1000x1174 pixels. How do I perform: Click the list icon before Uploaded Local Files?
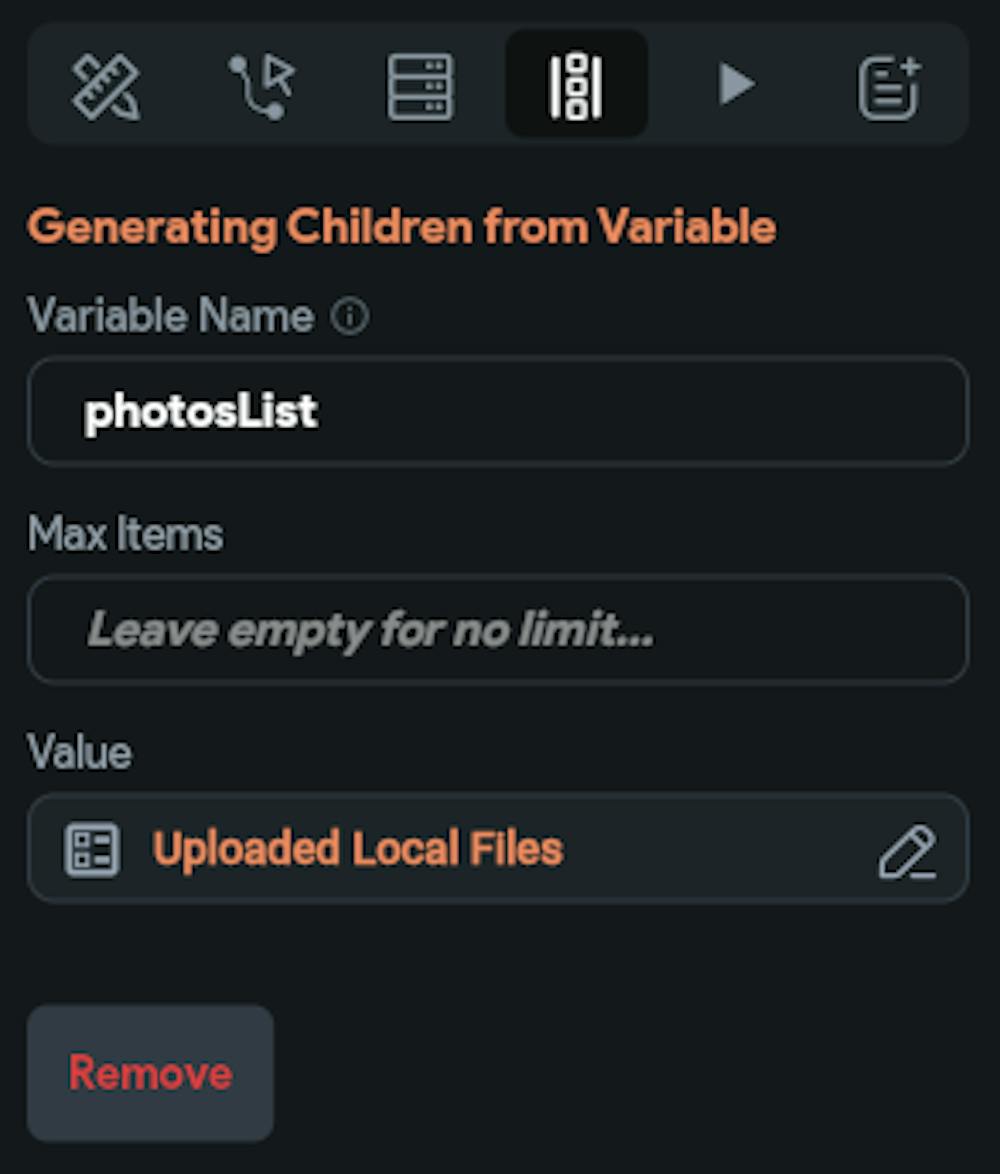coord(92,850)
